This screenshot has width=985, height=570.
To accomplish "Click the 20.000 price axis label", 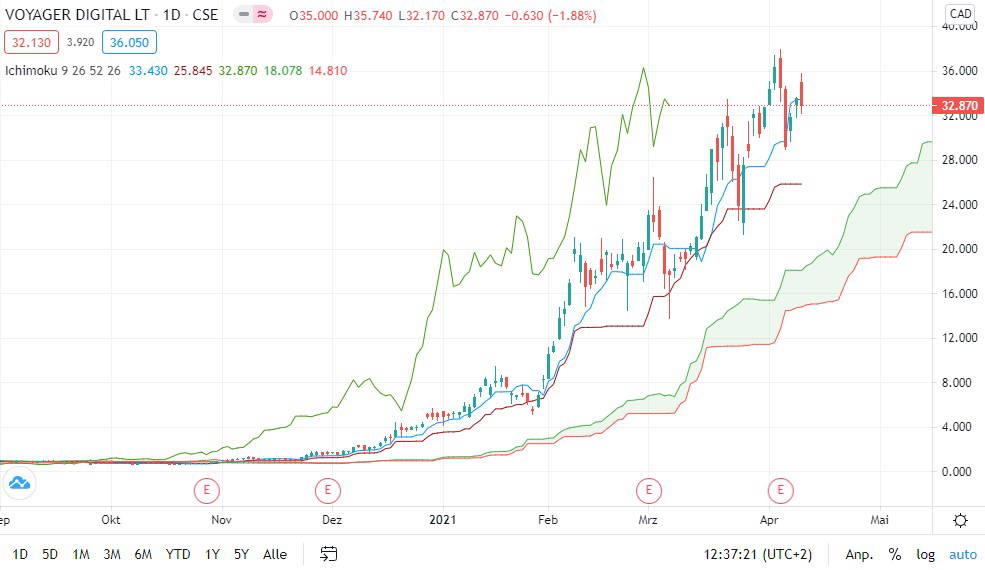I will pyautogui.click(x=959, y=249).
